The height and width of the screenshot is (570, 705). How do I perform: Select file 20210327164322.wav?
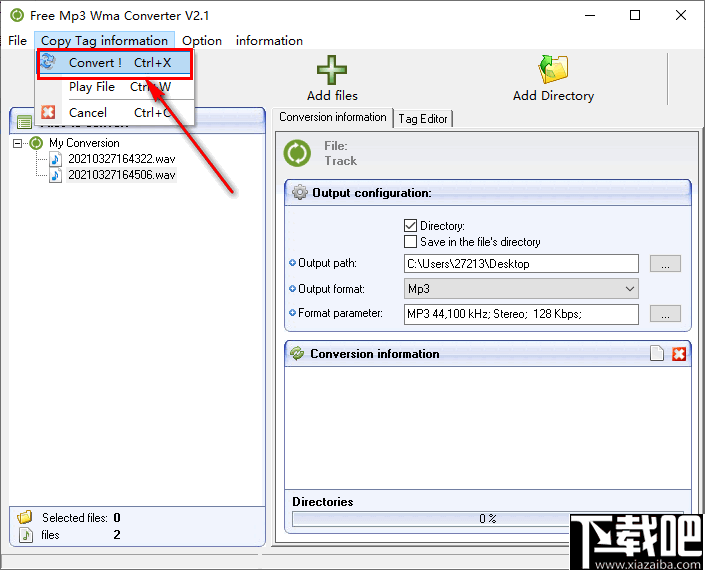pos(121,159)
